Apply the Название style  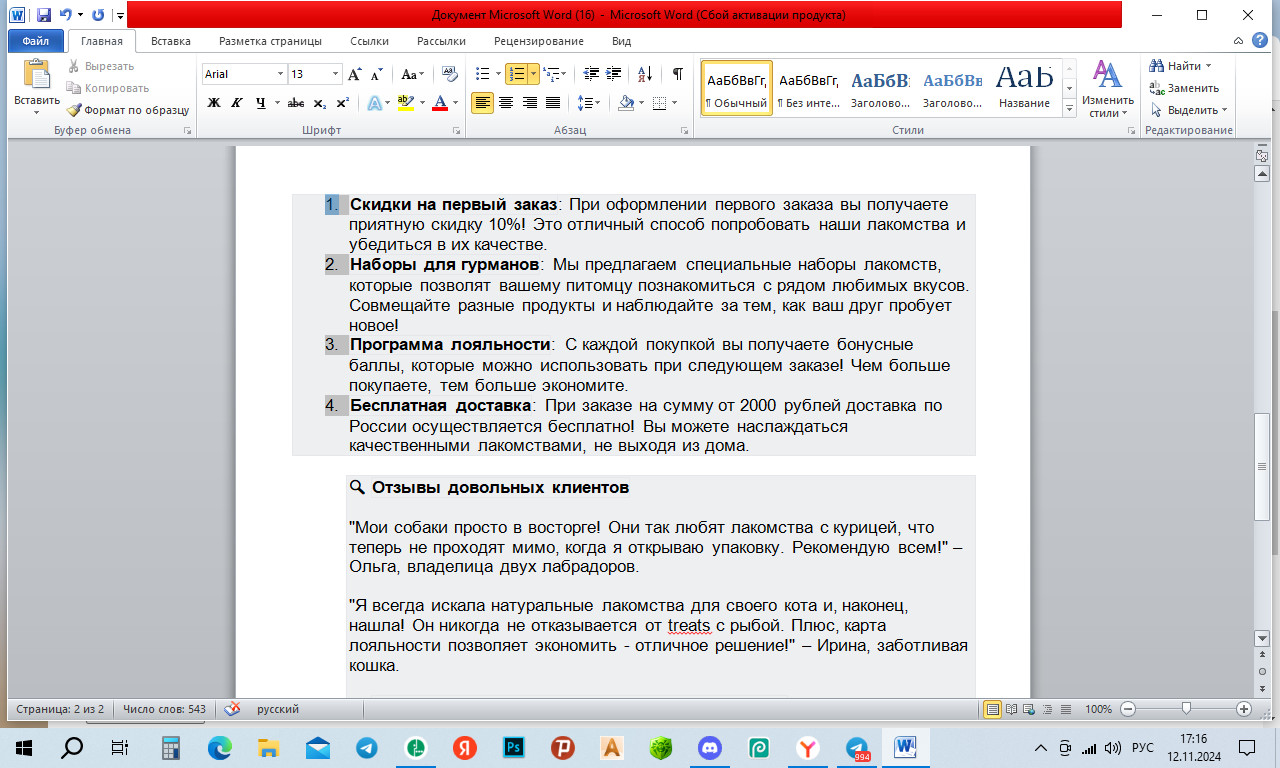coord(1024,88)
